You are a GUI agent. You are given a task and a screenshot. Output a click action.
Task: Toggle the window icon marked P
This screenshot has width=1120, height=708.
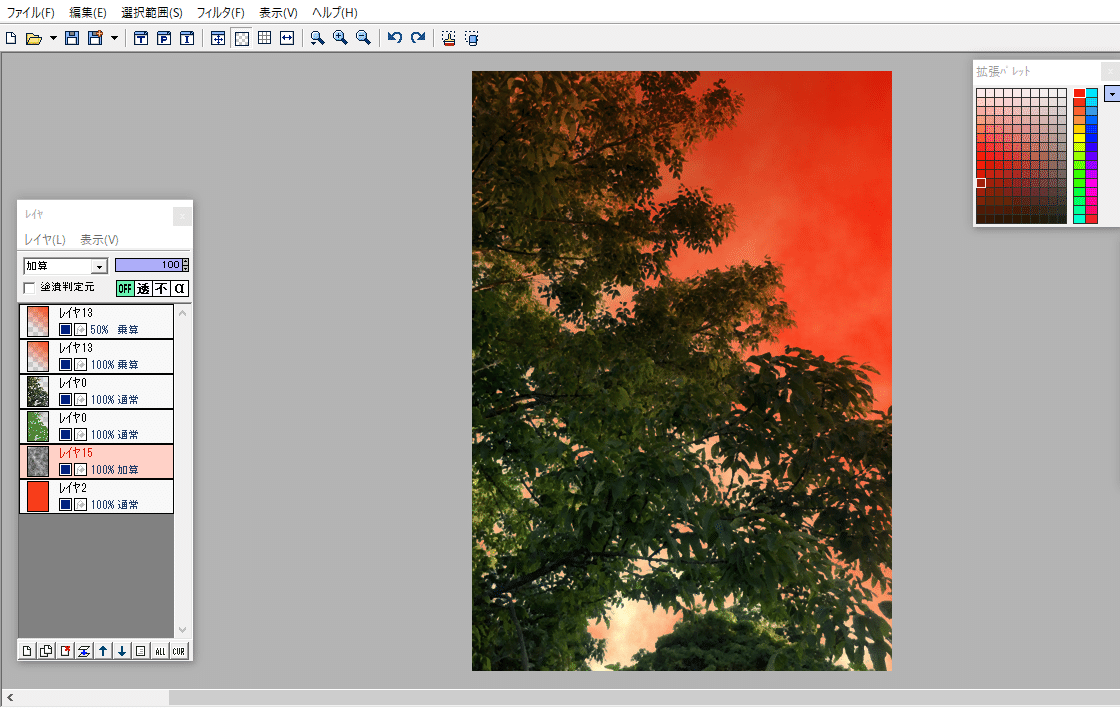(x=164, y=38)
